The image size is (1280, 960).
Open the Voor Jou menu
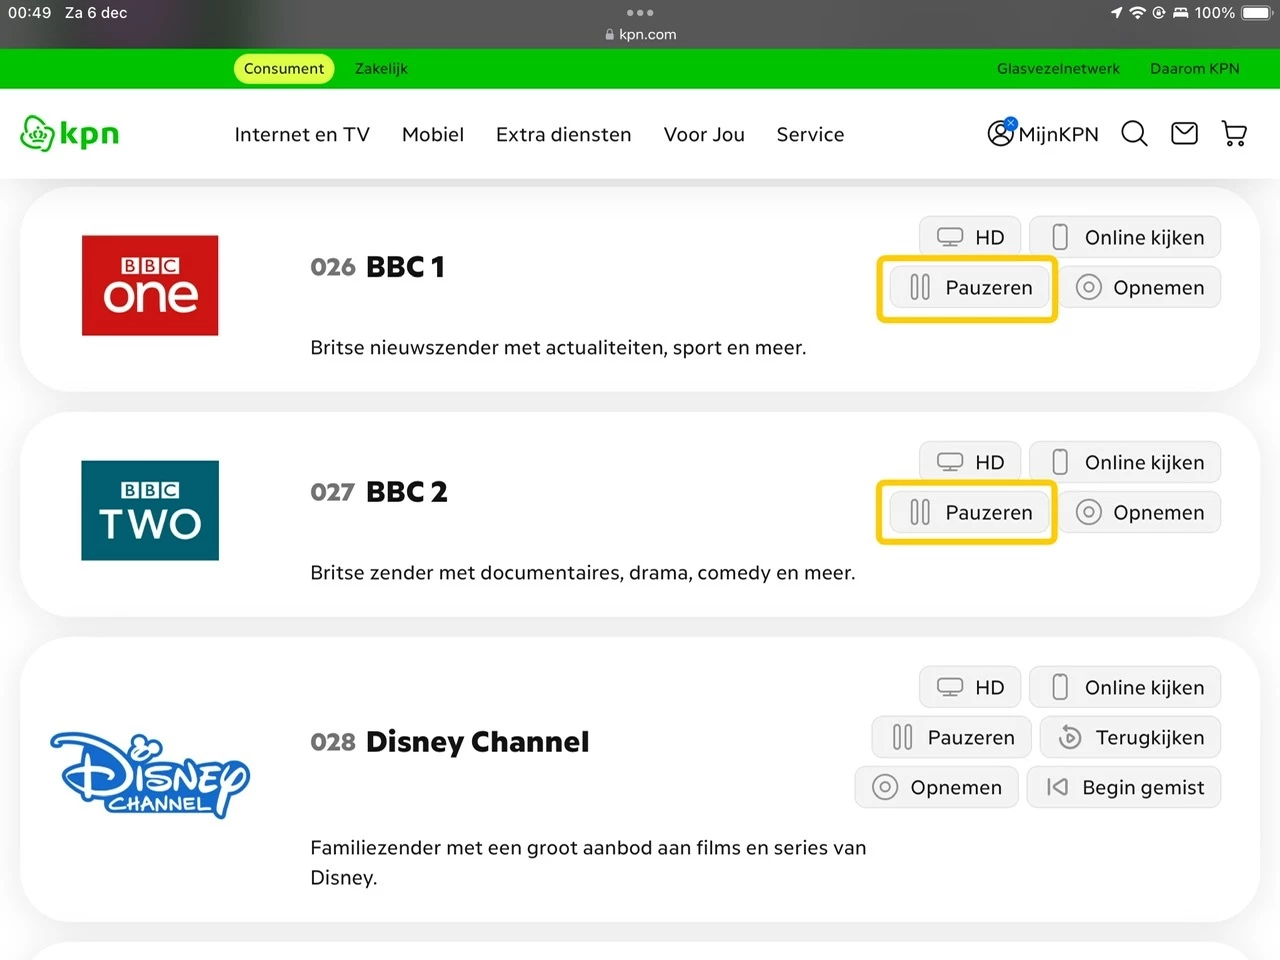click(x=704, y=134)
